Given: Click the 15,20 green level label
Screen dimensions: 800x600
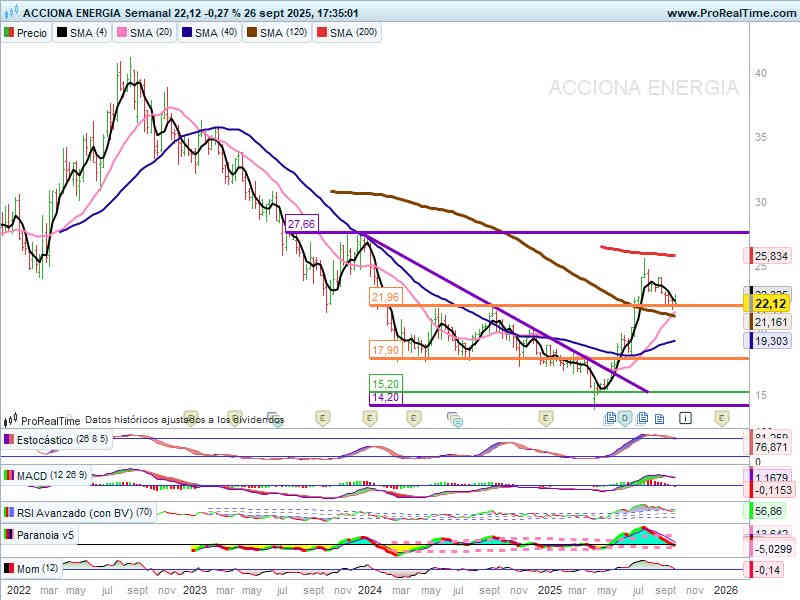Looking at the screenshot, I should [x=385, y=383].
